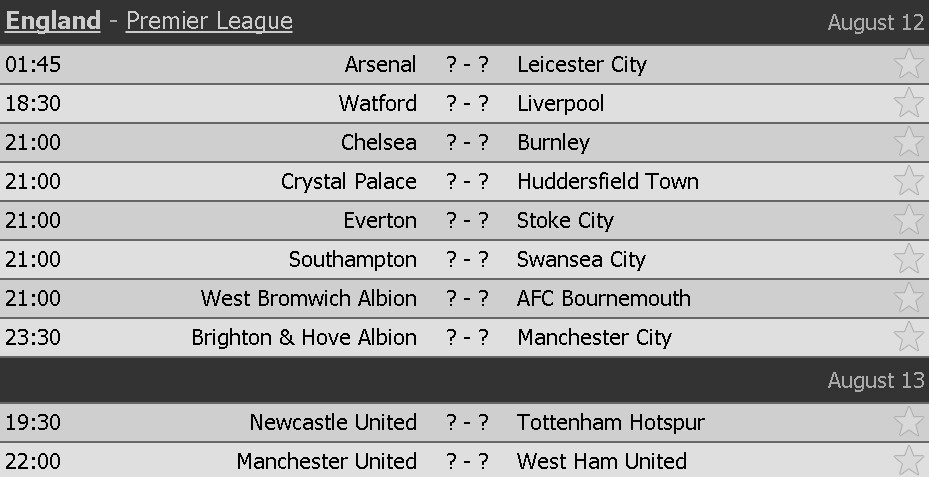This screenshot has width=929, height=477.
Task: Favorite the Brighton vs Manchester City match
Action: pyautogui.click(x=908, y=337)
